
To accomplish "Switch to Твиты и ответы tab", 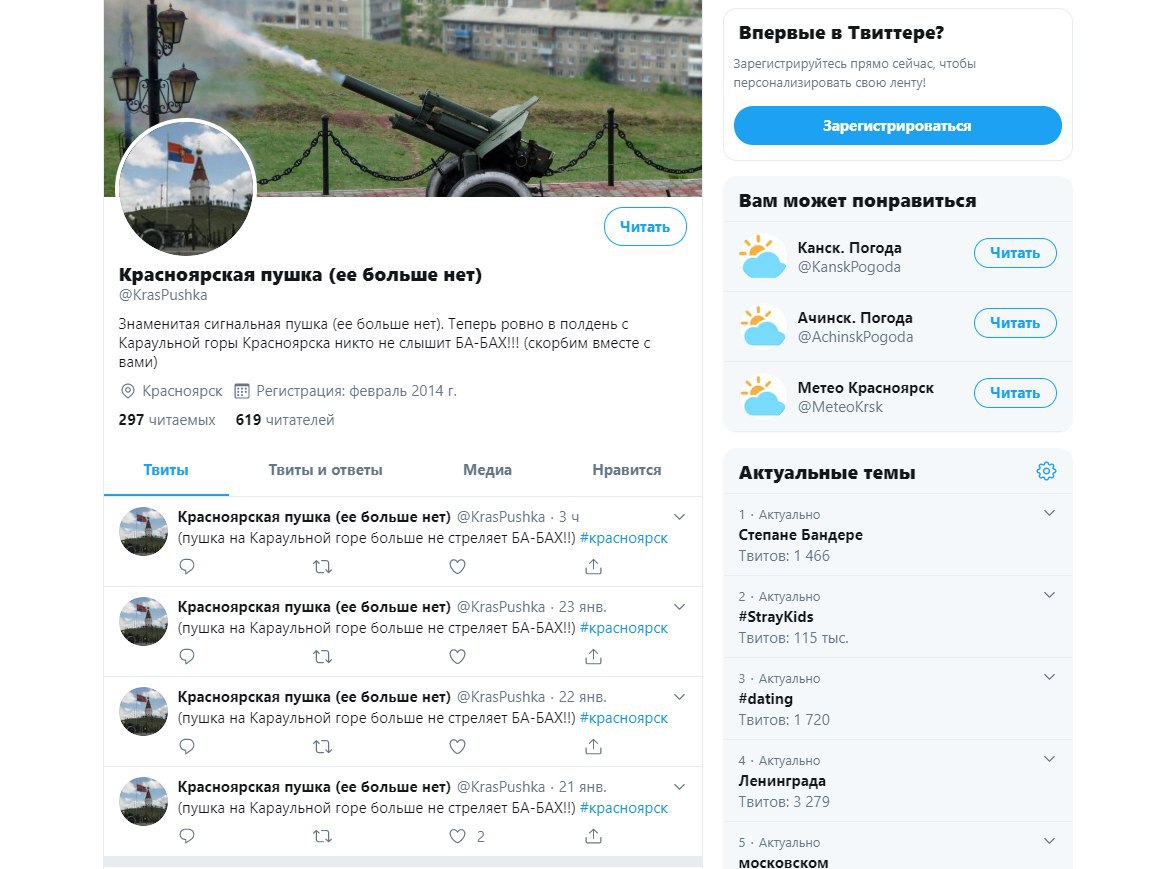I will 325,470.
